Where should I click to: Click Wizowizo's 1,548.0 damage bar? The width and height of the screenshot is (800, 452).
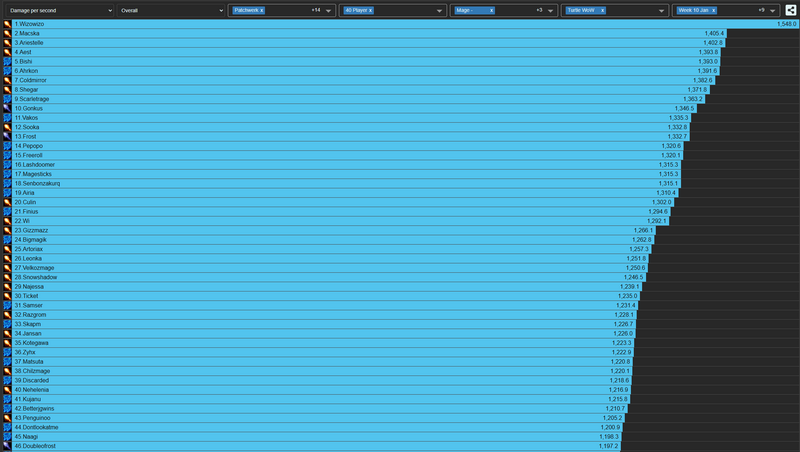400,23
